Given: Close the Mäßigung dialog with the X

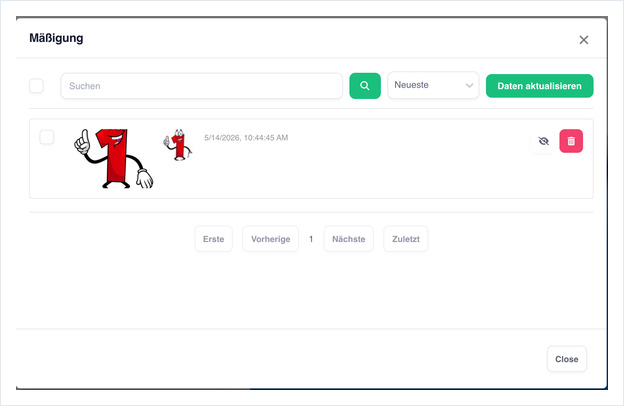Looking at the screenshot, I should point(584,40).
